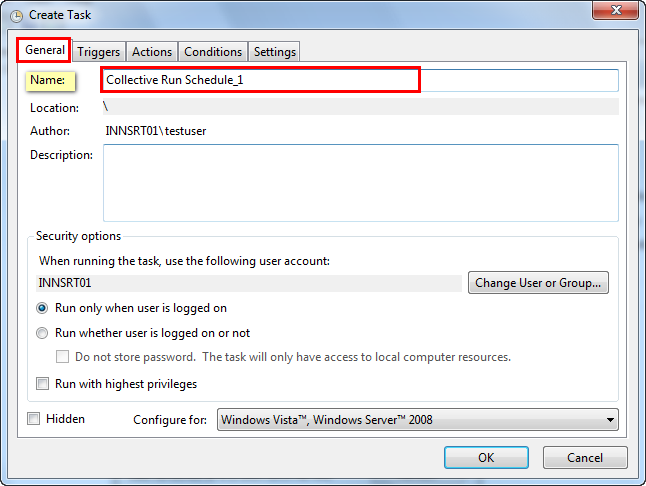Click the Location field showing a backslash
This screenshot has width=646, height=486.
(x=360, y=107)
